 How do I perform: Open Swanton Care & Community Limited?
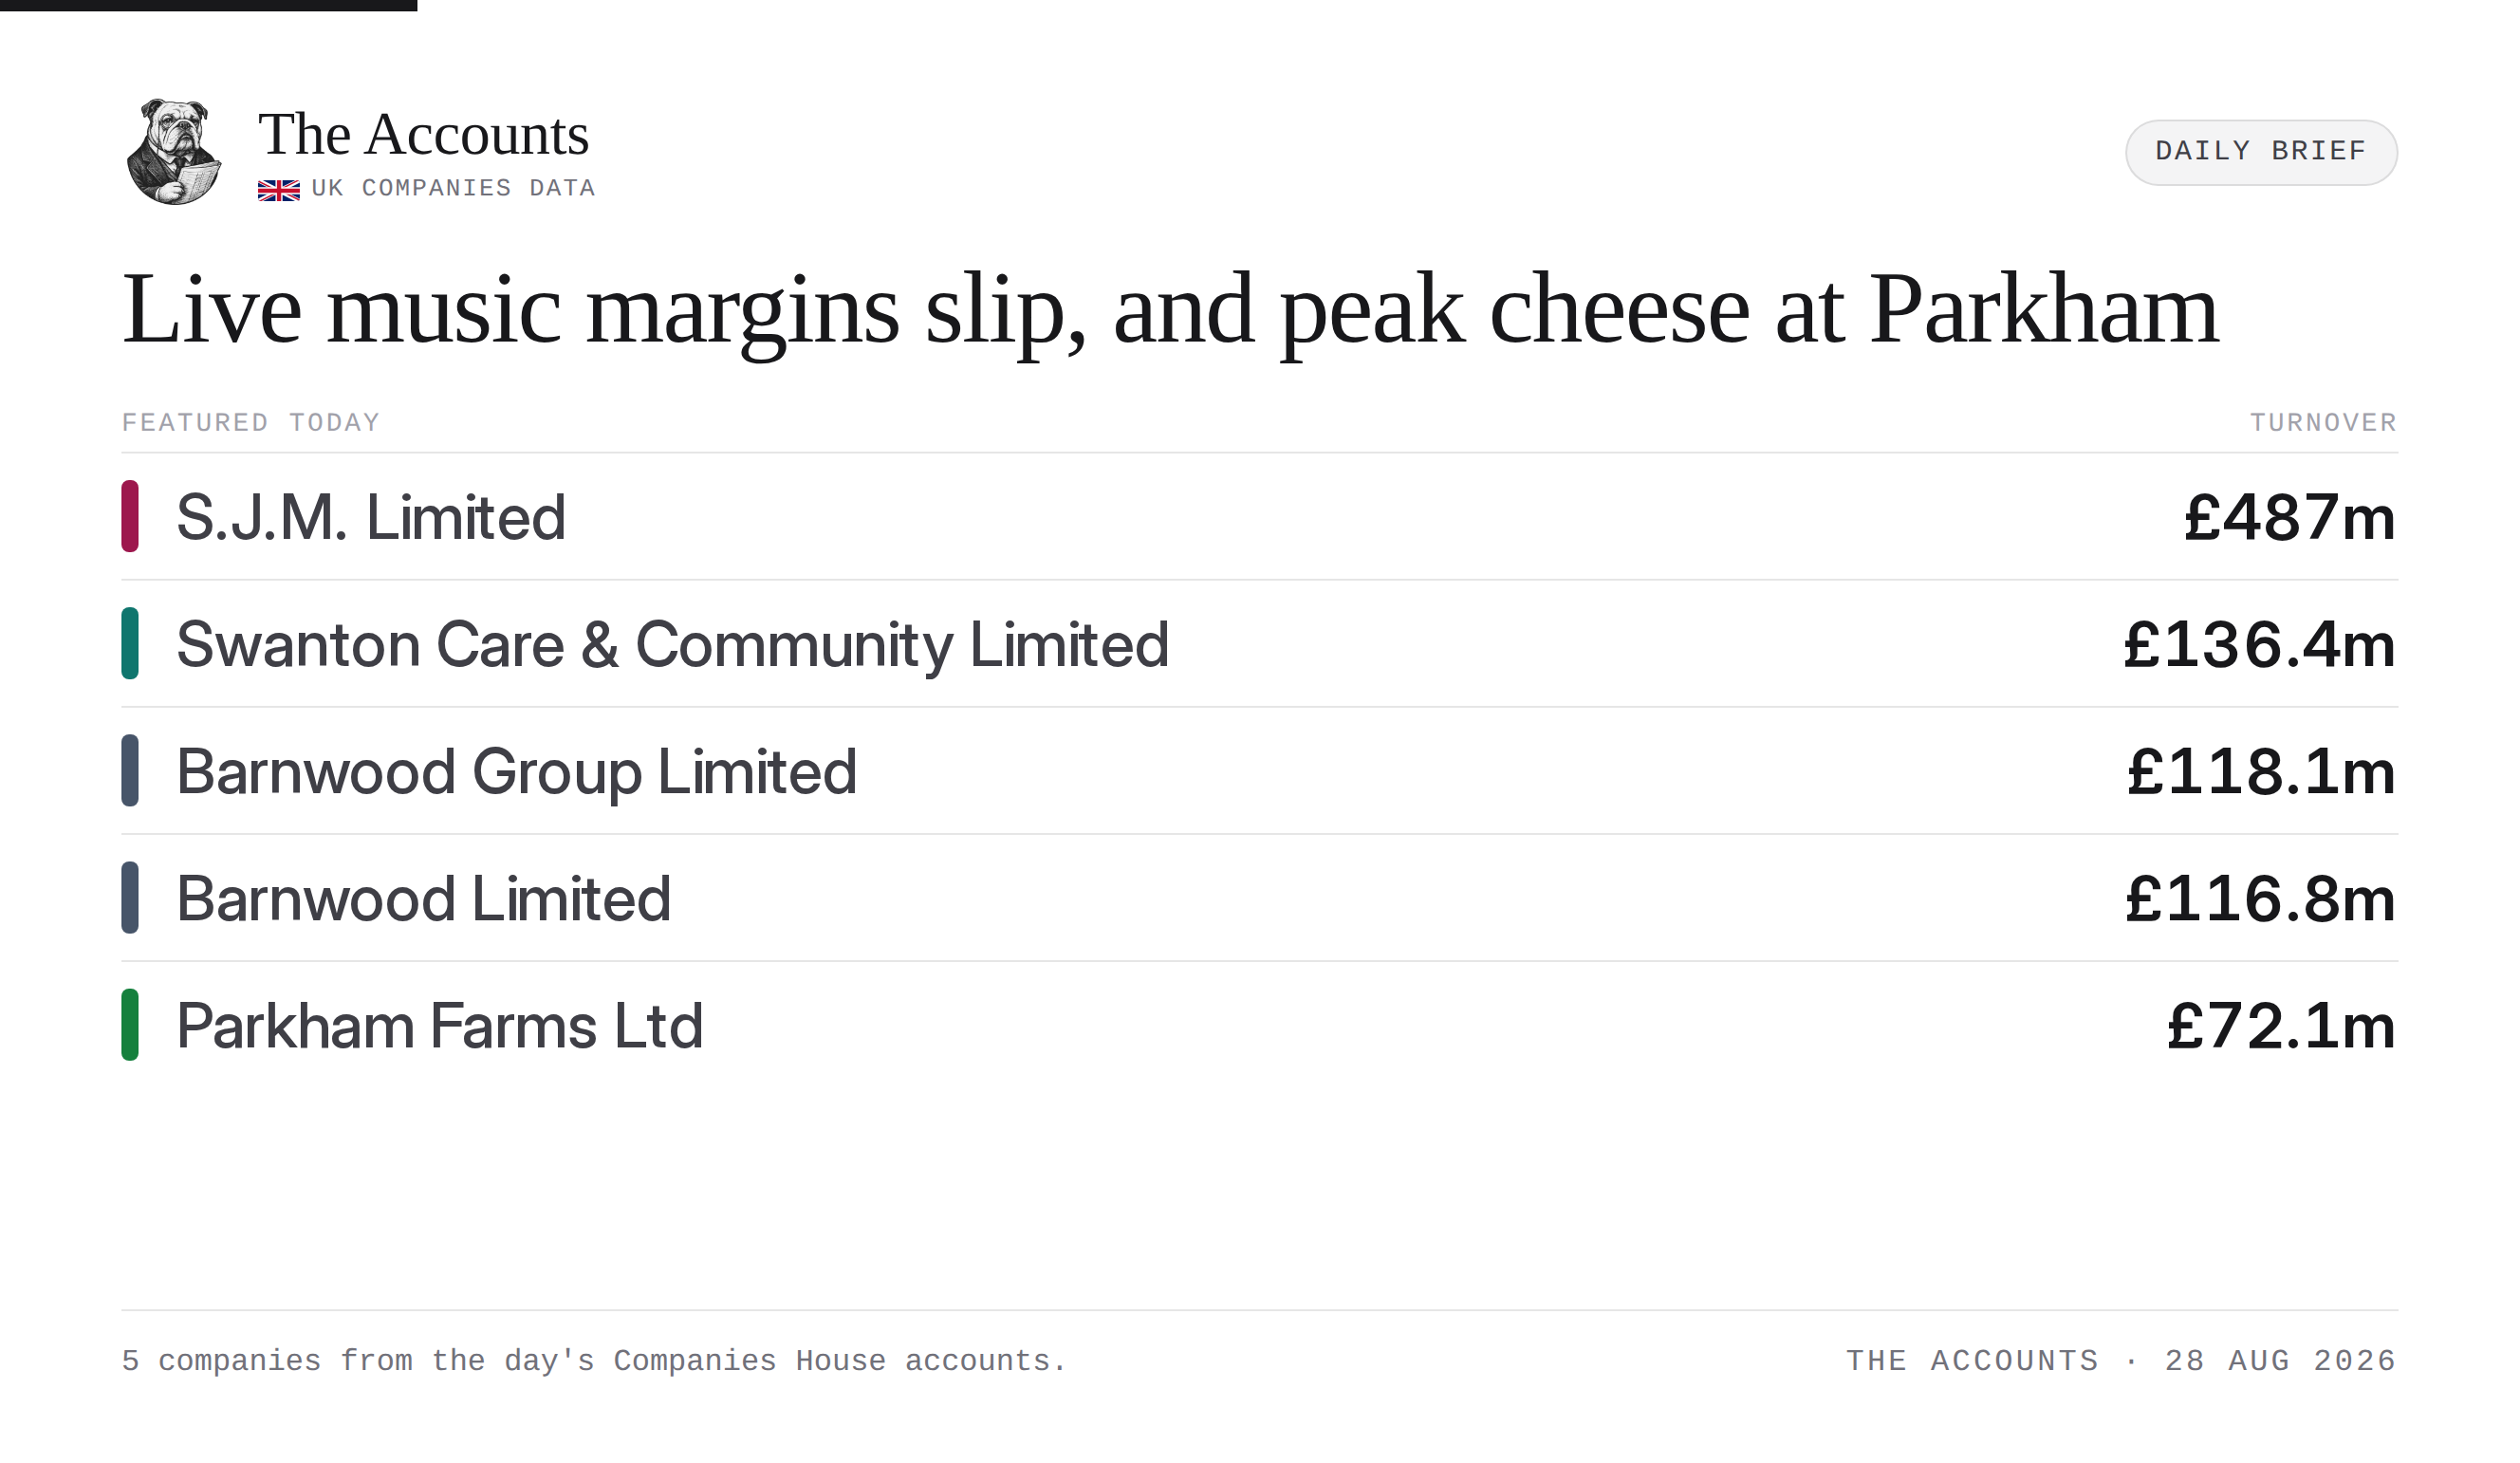(1259, 644)
